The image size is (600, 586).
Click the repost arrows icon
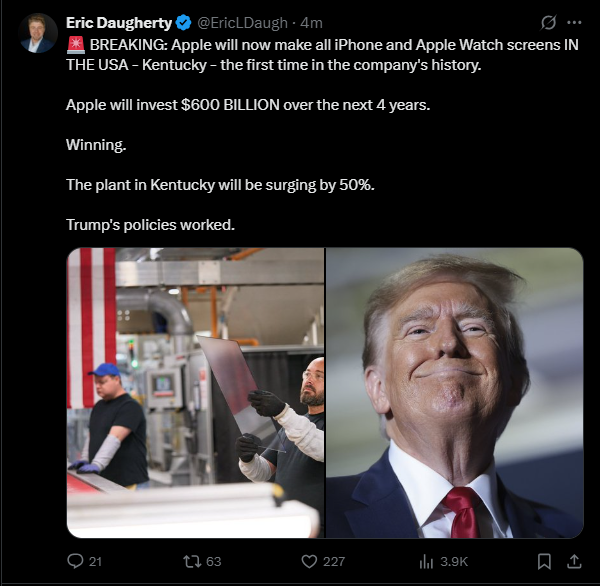pyautogui.click(x=192, y=562)
